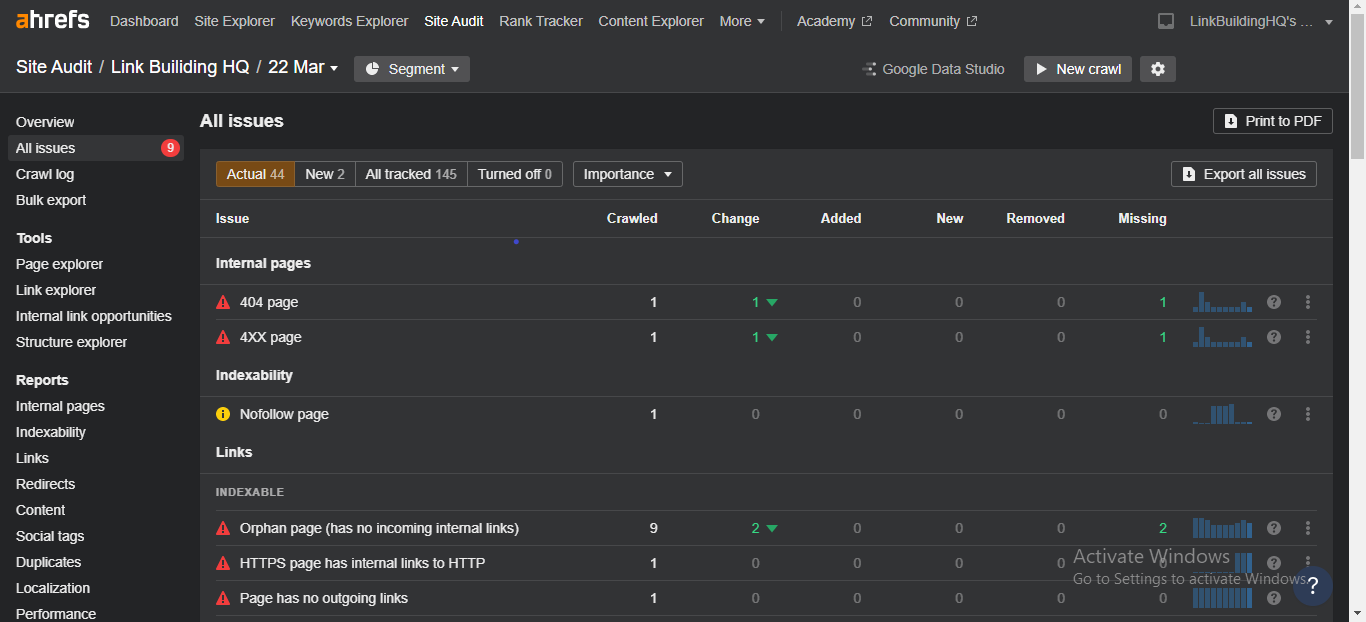Click history bar chart for 404 page
This screenshot has width=1366, height=622.
[1222, 302]
